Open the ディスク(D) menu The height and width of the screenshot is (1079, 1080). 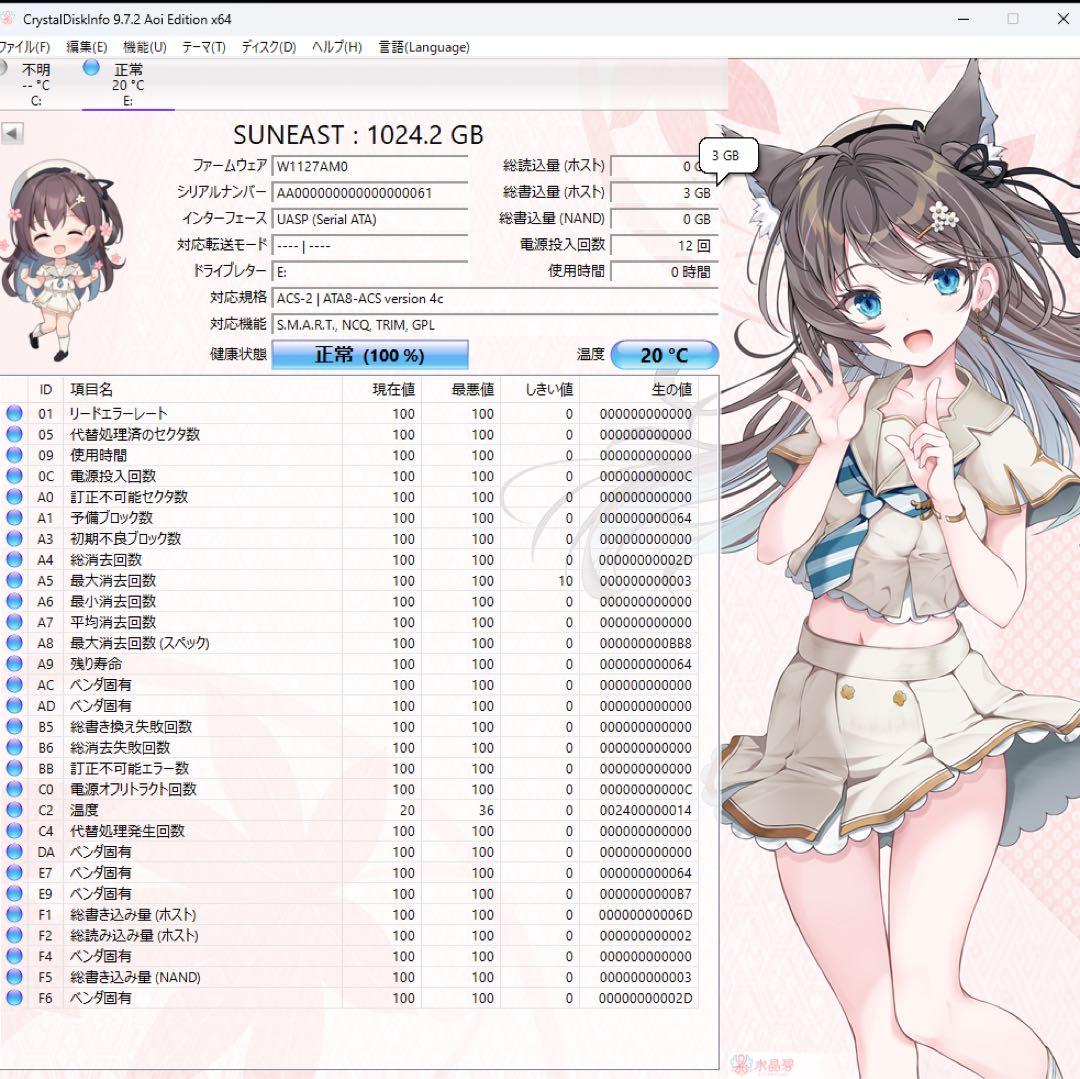(268, 47)
